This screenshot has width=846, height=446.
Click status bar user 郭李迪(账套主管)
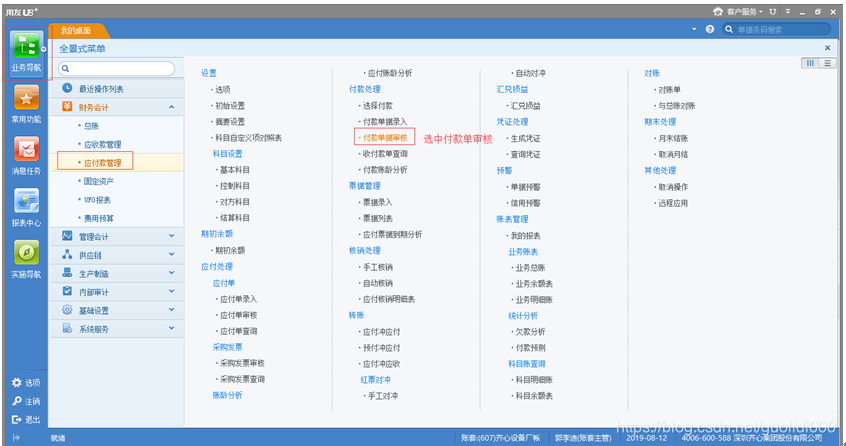point(583,437)
